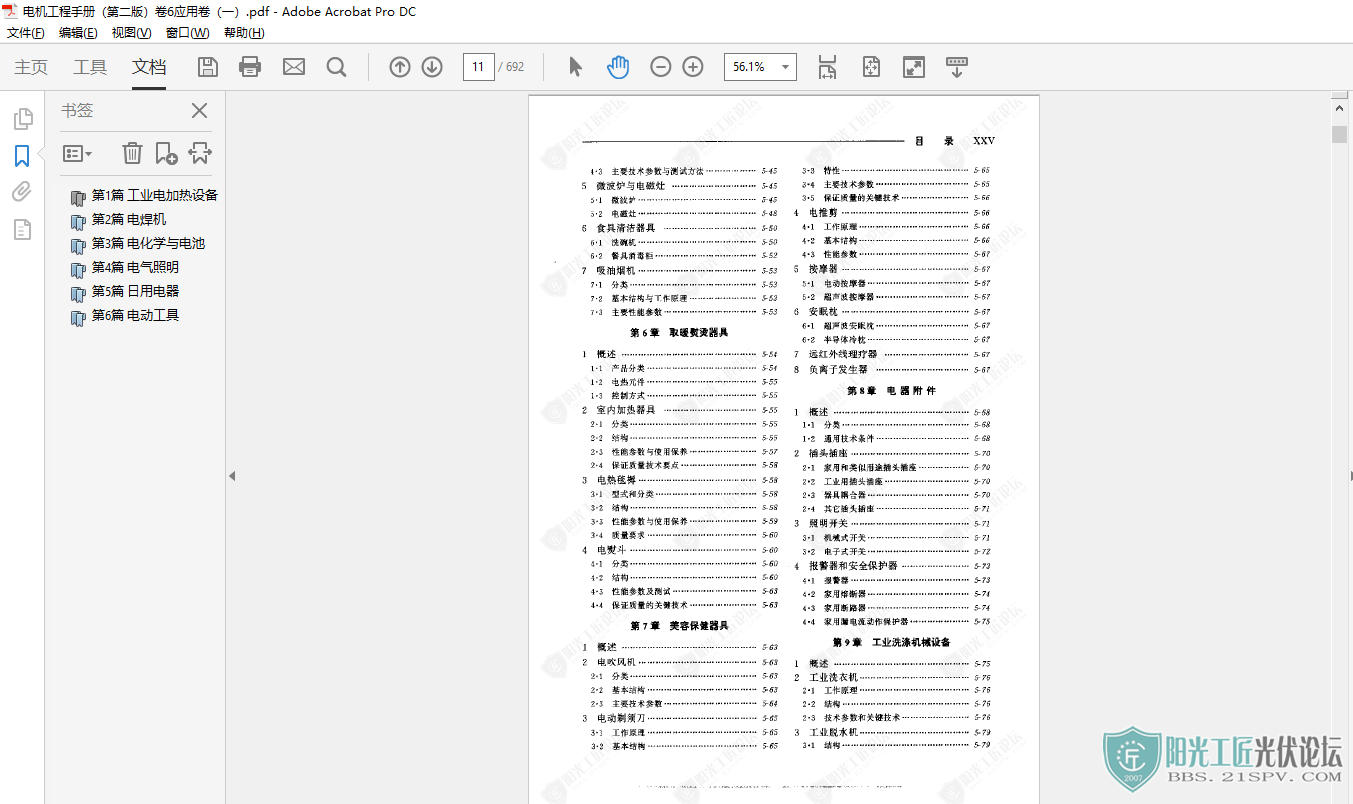
Task: Zoom out with the minus button
Action: tap(661, 67)
